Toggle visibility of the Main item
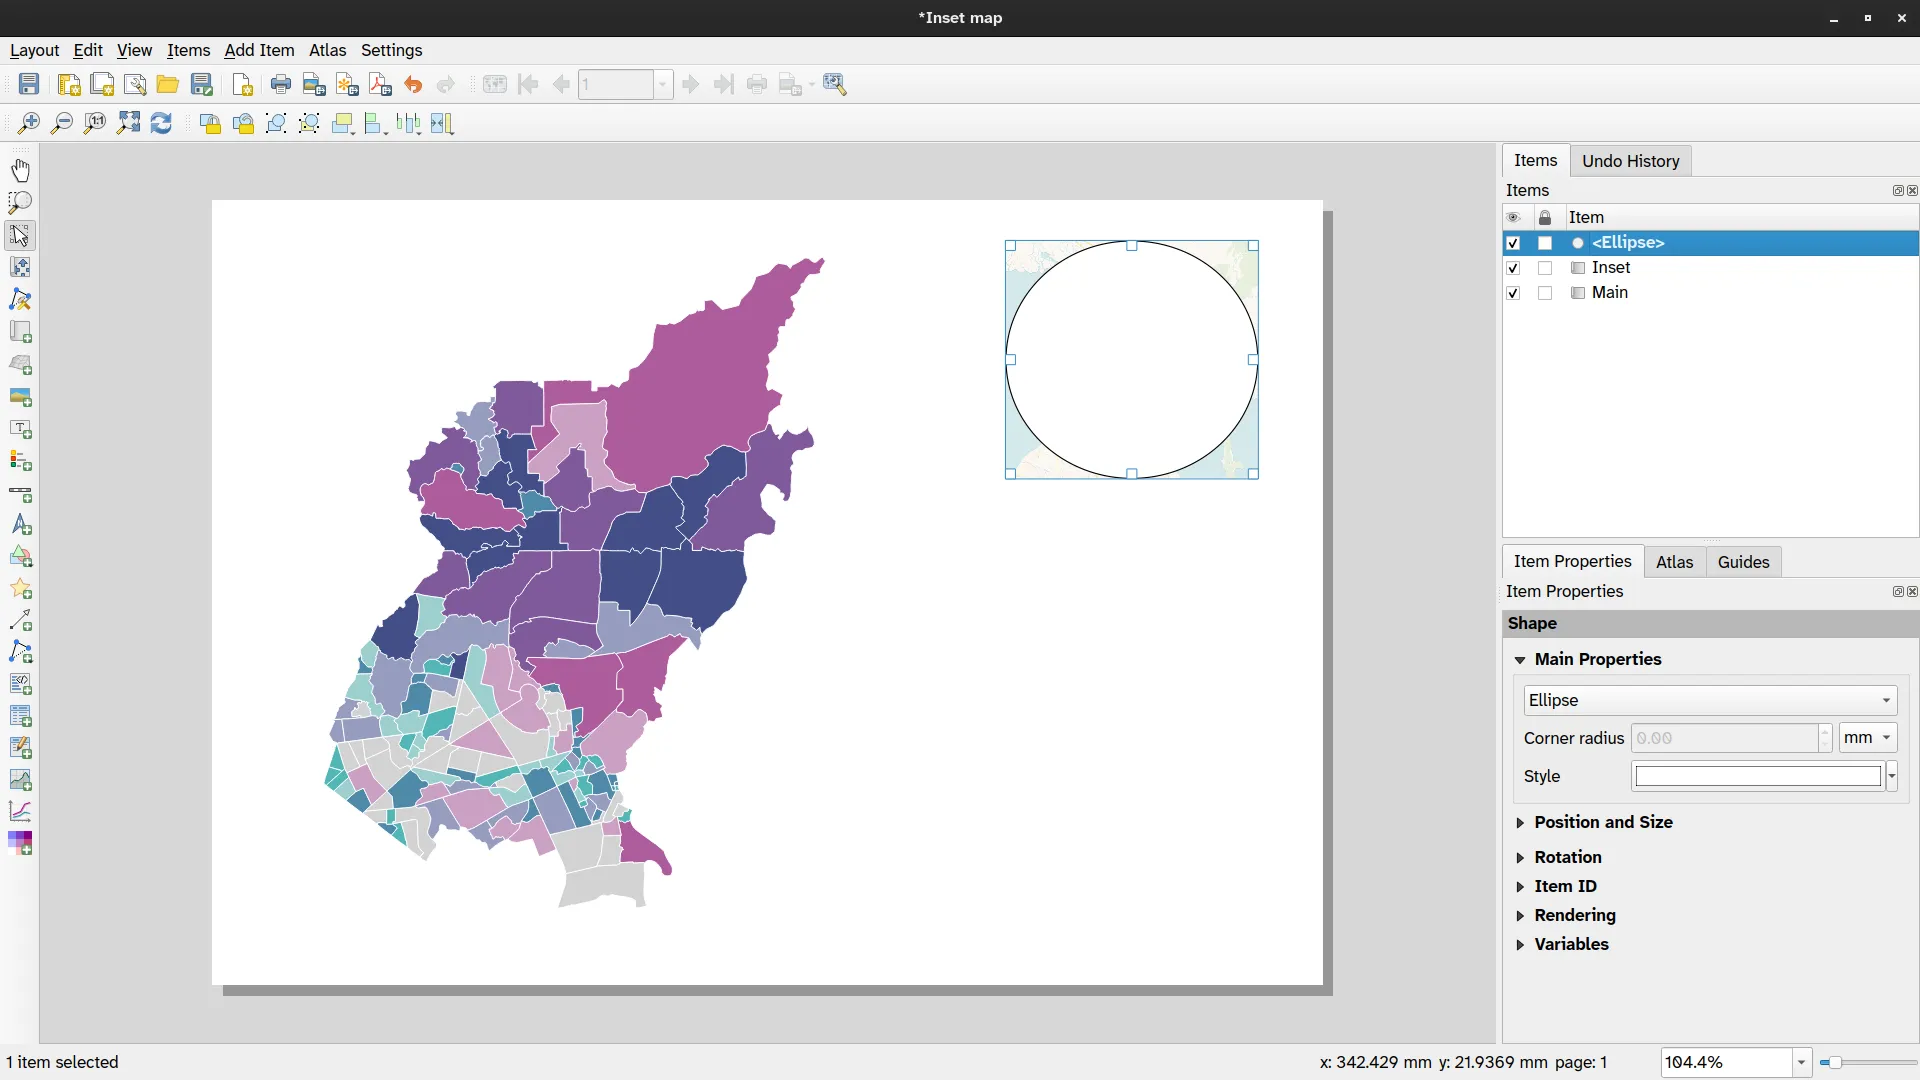 tap(1513, 293)
